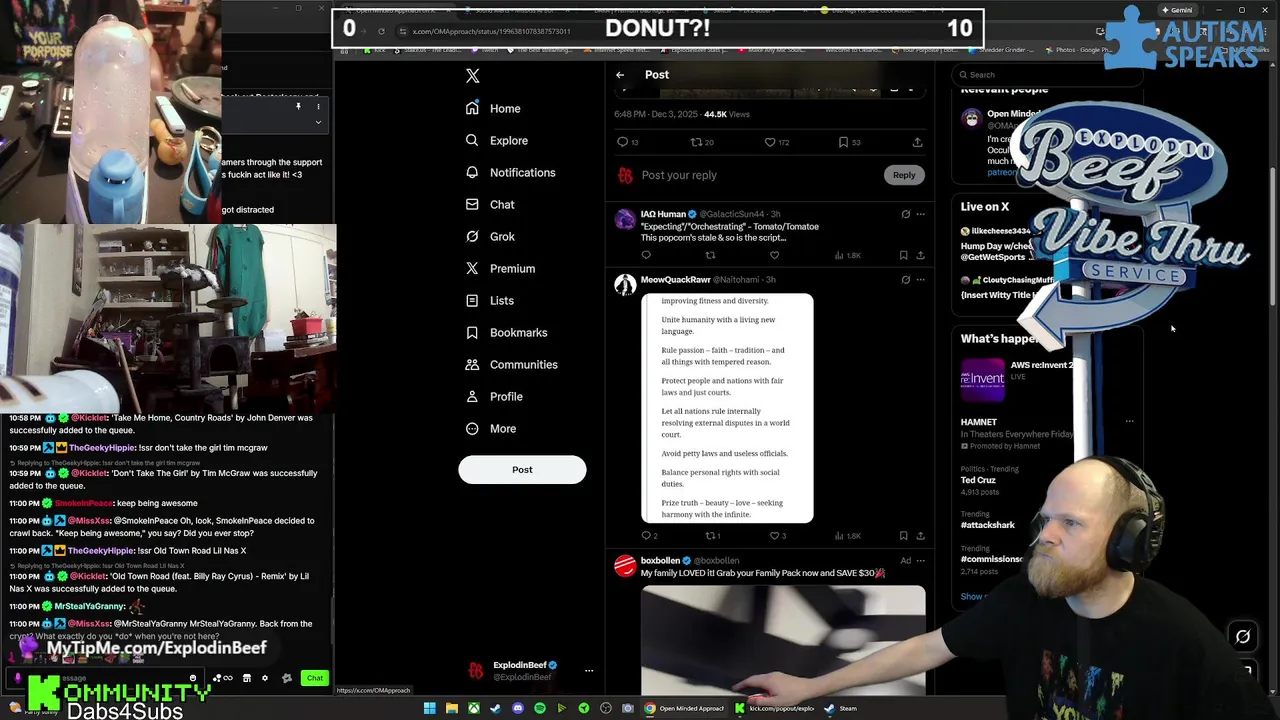The image size is (1280, 720).
Task: Click the gray Reply button
Action: pos(904,175)
